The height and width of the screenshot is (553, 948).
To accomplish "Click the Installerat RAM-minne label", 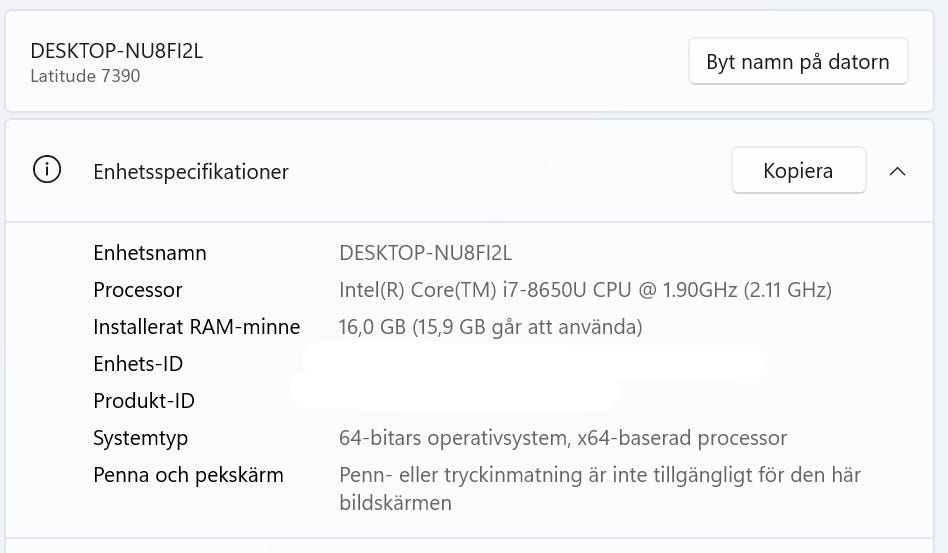I will [197, 327].
